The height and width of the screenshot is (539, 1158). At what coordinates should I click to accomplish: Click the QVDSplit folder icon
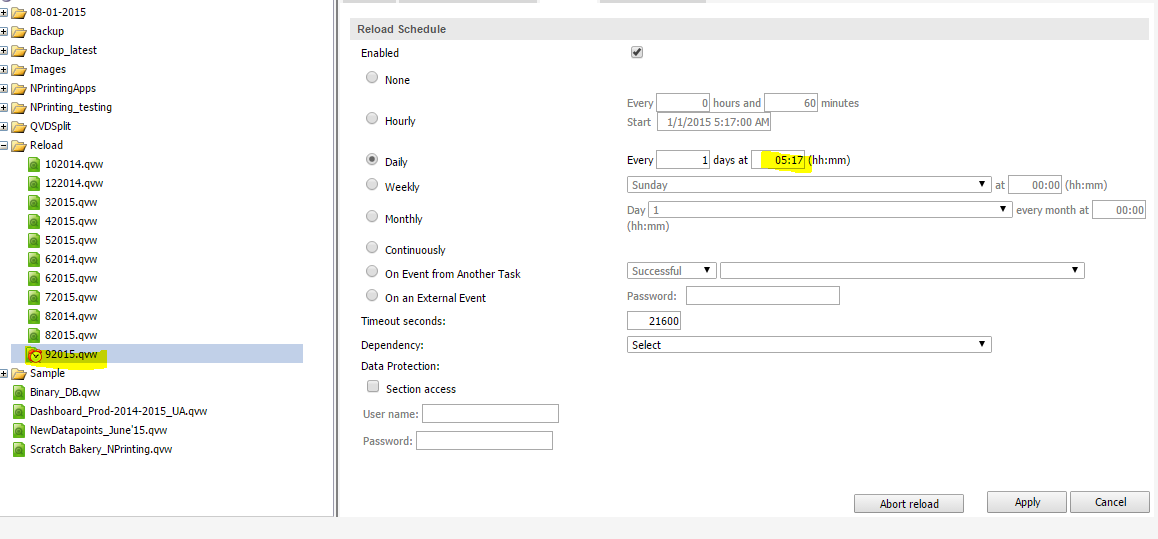pyautogui.click(x=18, y=126)
